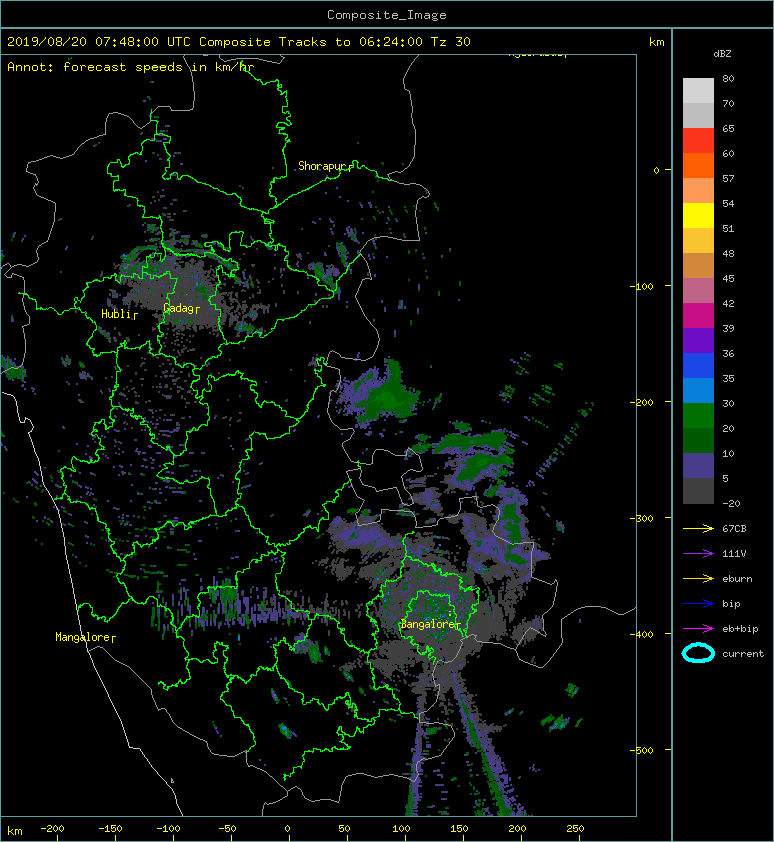
Task: Click the eburn arrow legend icon
Action: point(698,579)
